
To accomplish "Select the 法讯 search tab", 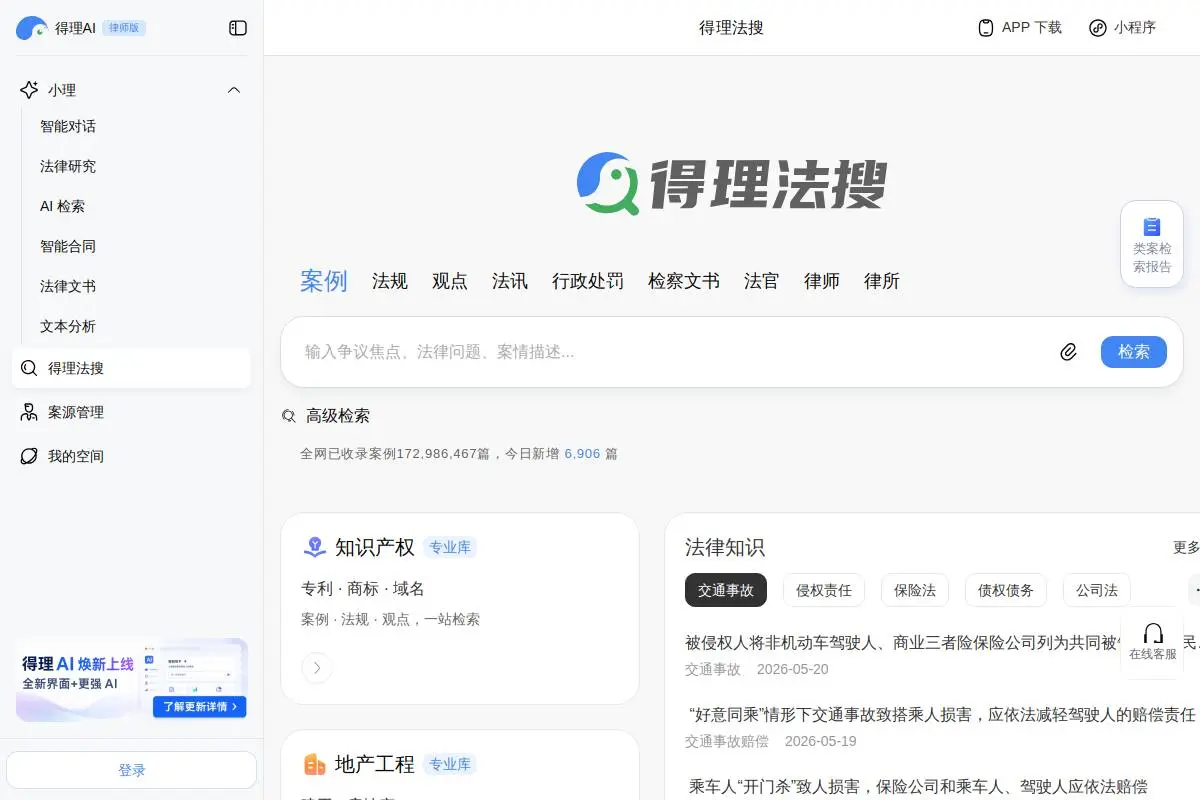I will [x=510, y=281].
